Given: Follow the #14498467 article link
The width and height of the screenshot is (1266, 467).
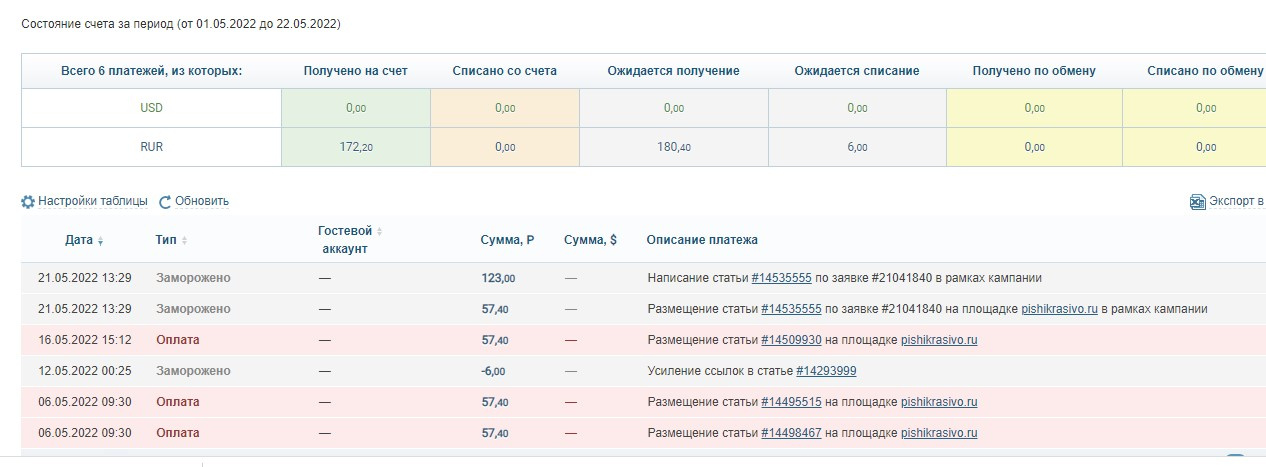Looking at the screenshot, I should pyautogui.click(x=791, y=433).
